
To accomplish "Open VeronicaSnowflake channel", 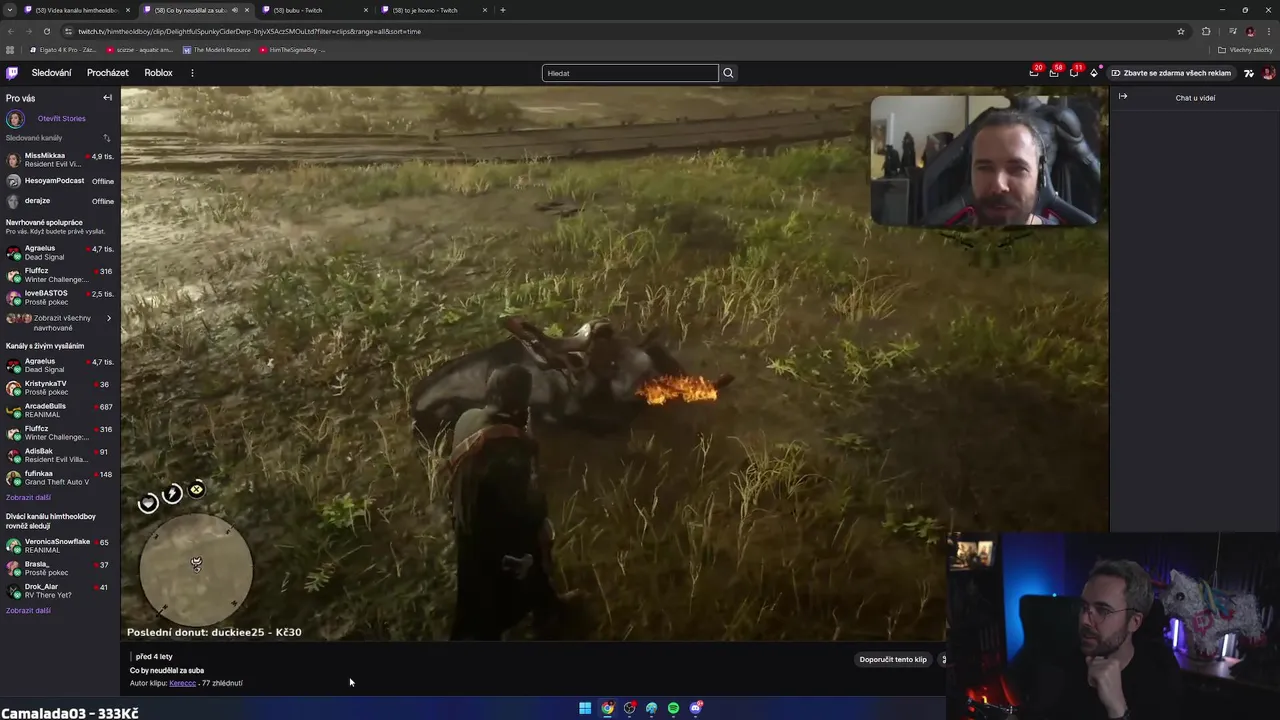I will tap(60, 546).
